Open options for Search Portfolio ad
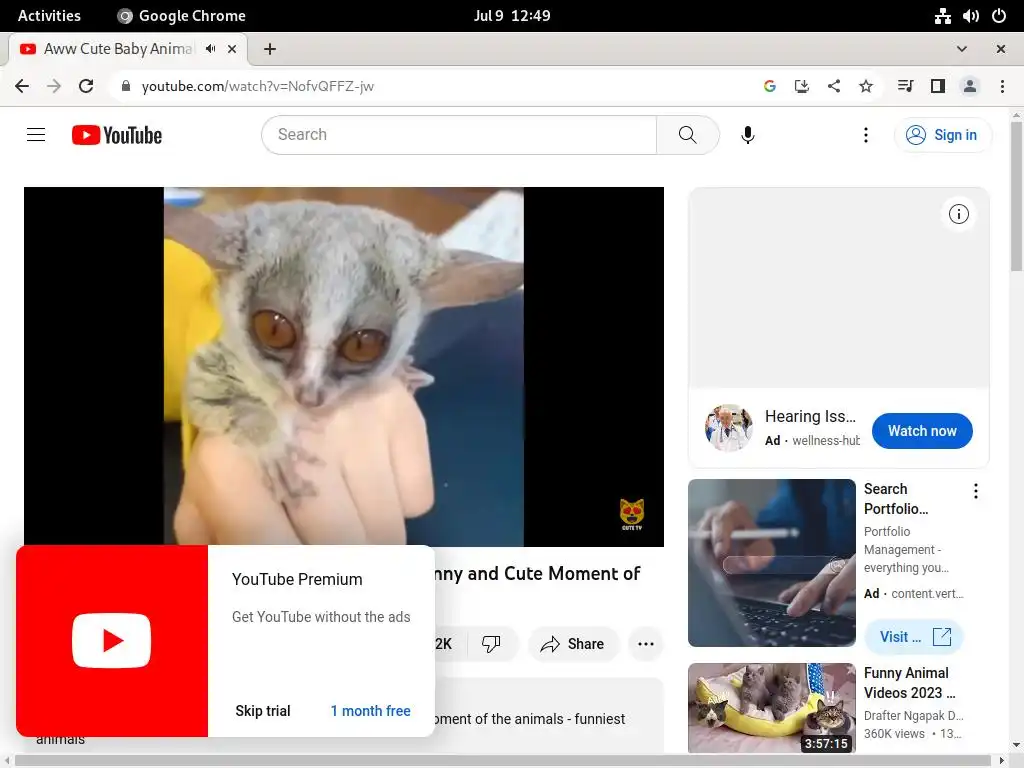1024x768 pixels. point(975,491)
